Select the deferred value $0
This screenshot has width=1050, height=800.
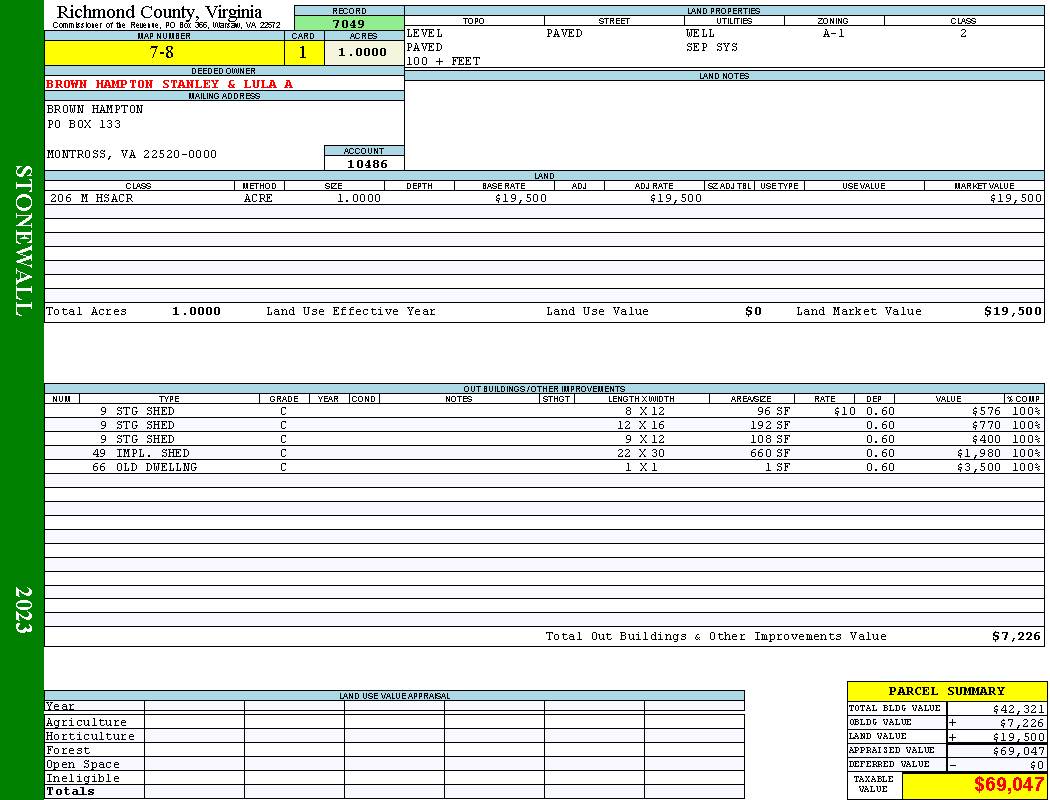click(1037, 765)
